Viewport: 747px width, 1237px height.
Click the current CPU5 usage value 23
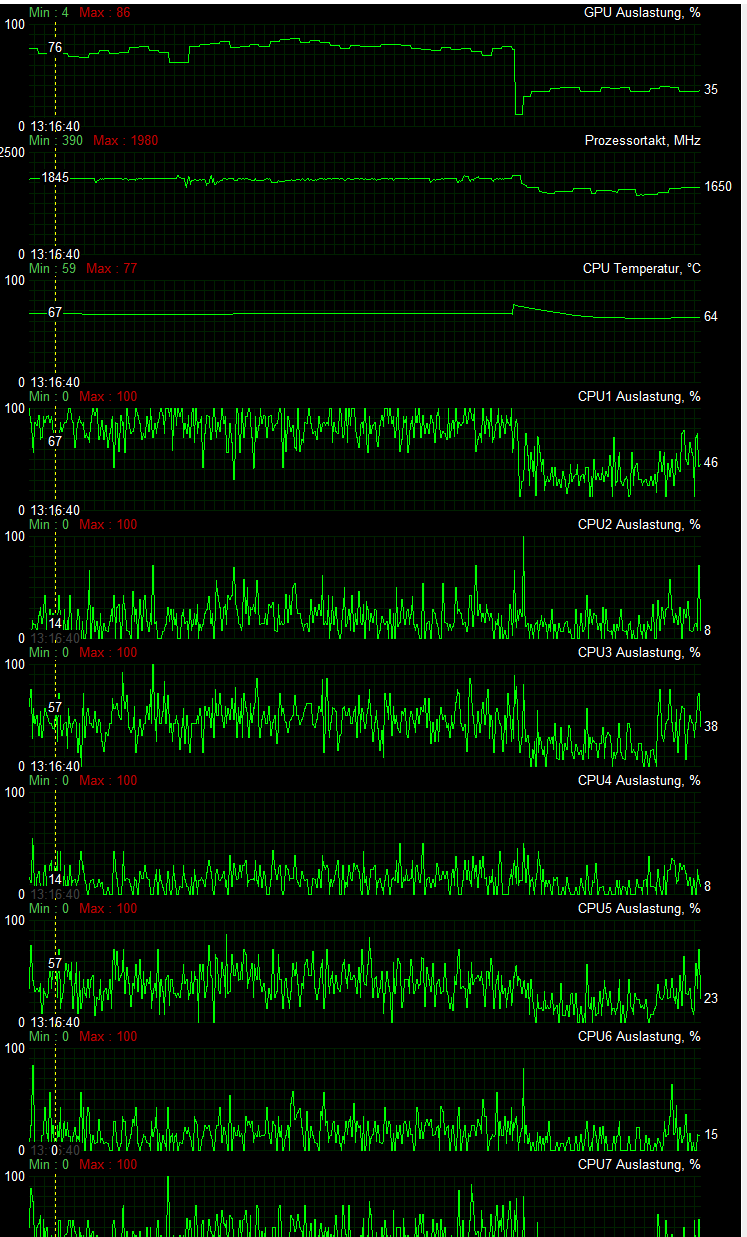click(710, 999)
